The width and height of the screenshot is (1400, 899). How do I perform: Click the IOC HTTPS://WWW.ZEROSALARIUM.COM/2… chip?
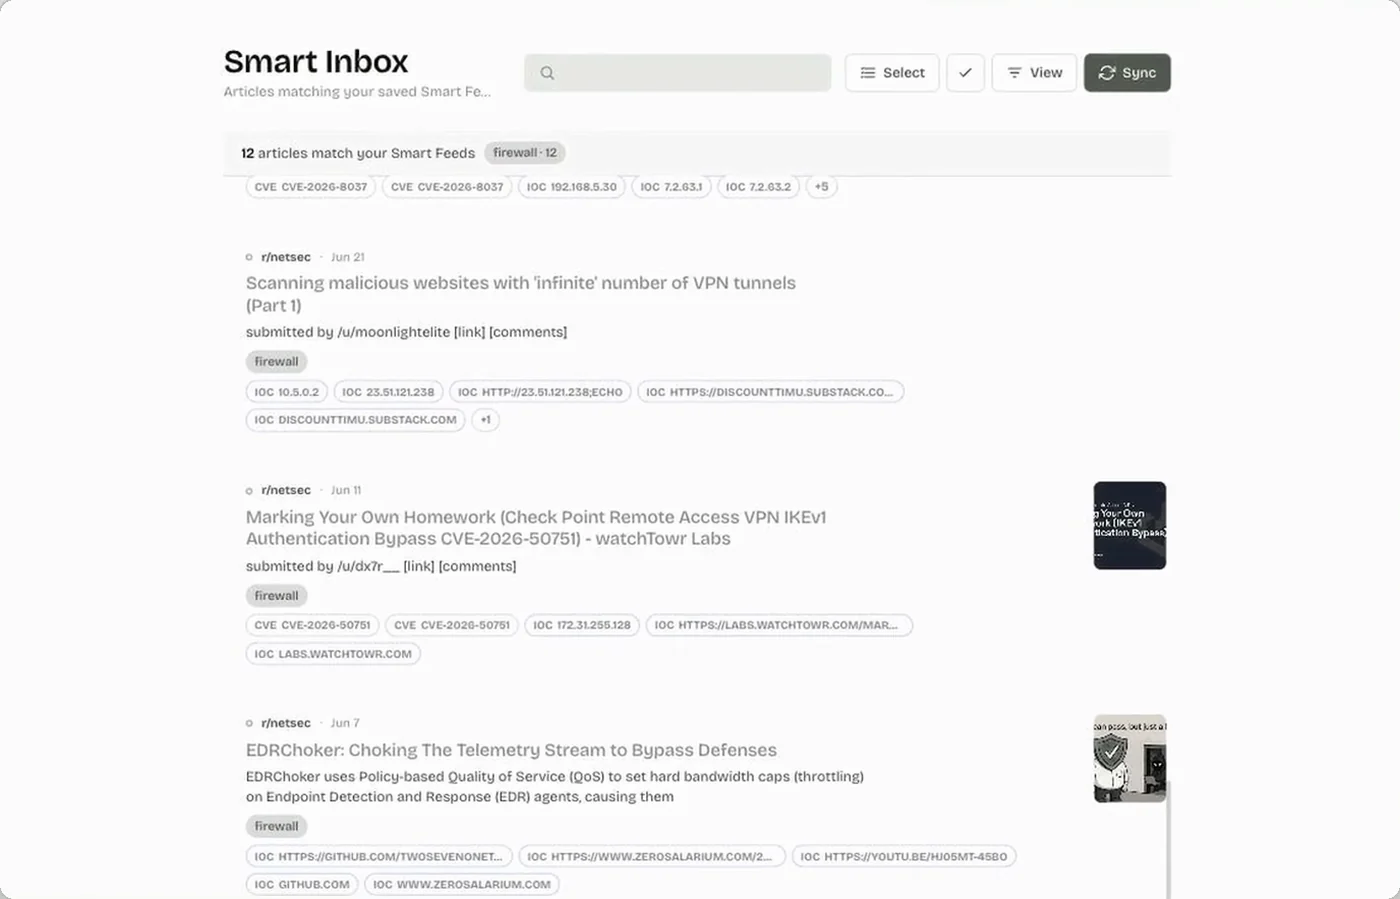652,857
